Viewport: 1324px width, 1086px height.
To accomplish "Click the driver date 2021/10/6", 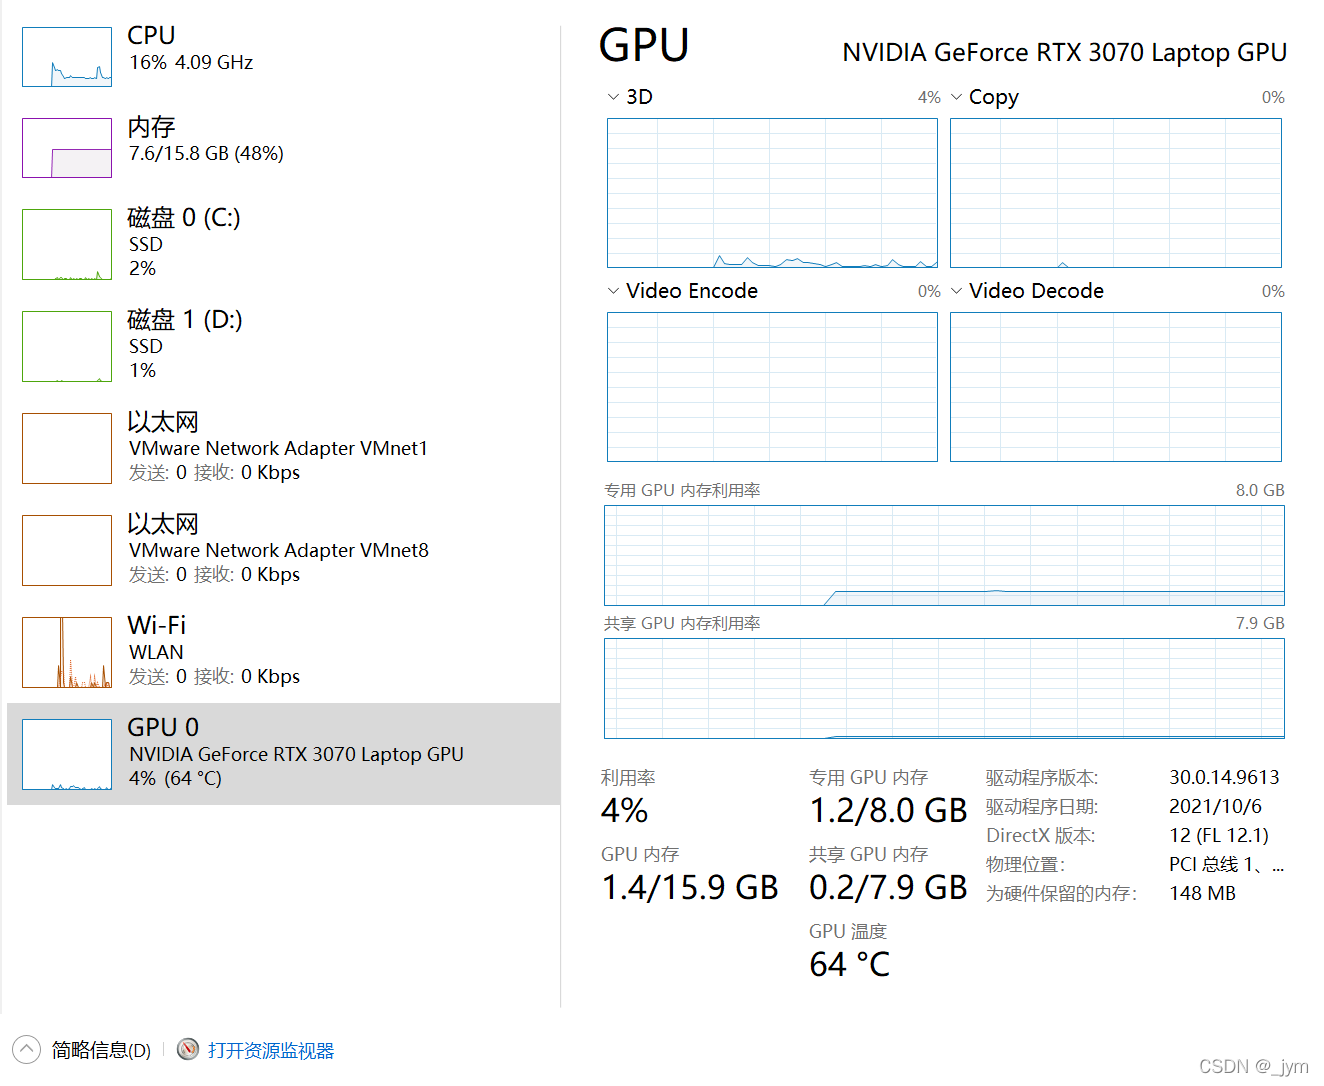I will click(1215, 806).
